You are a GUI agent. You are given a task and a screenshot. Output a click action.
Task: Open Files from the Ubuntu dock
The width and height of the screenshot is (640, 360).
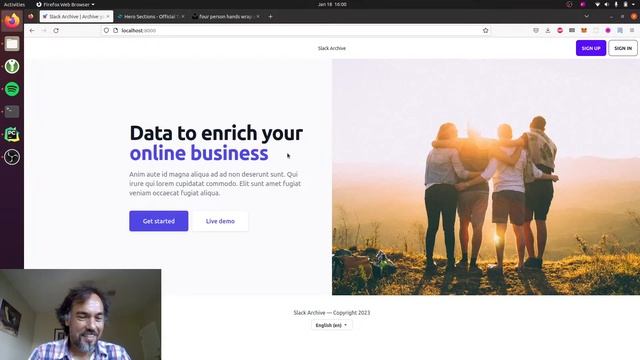point(12,44)
